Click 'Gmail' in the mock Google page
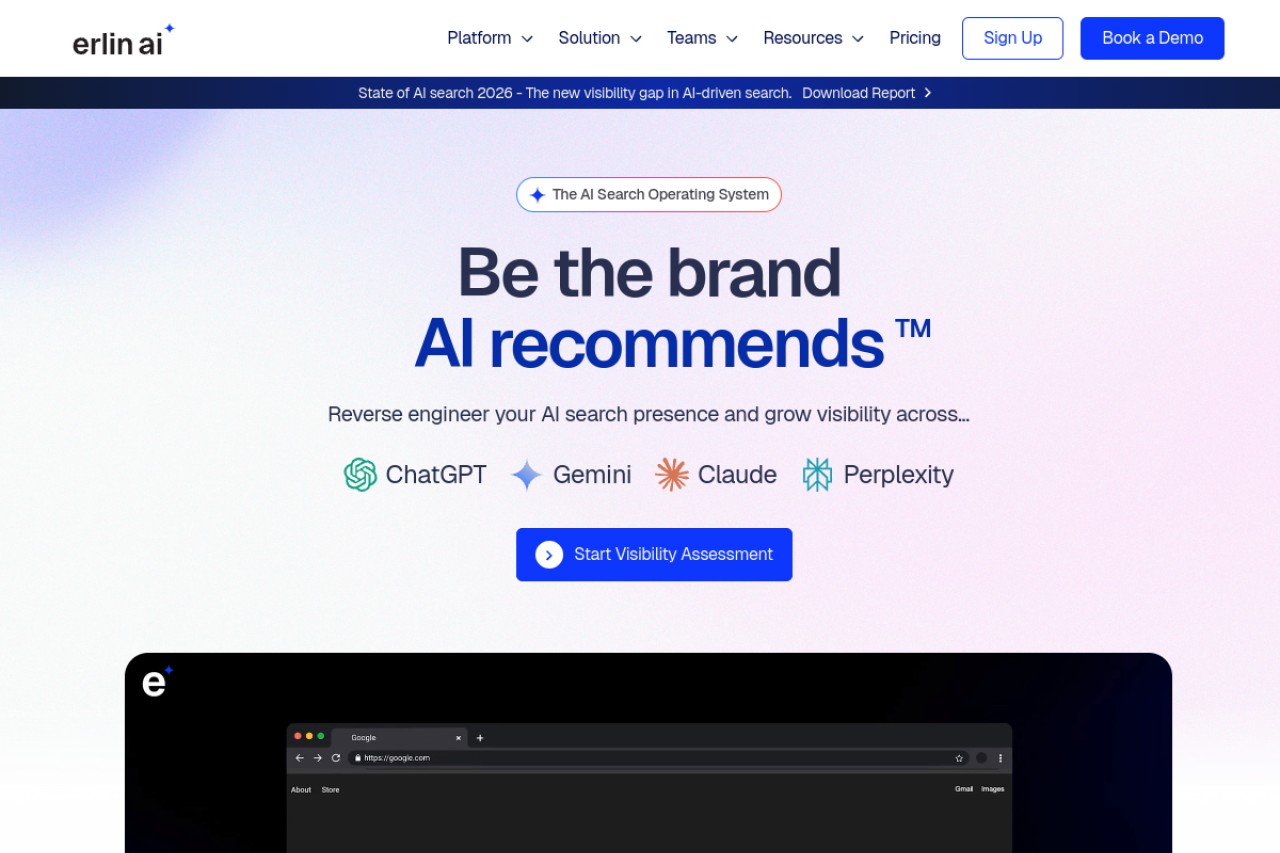 [964, 789]
